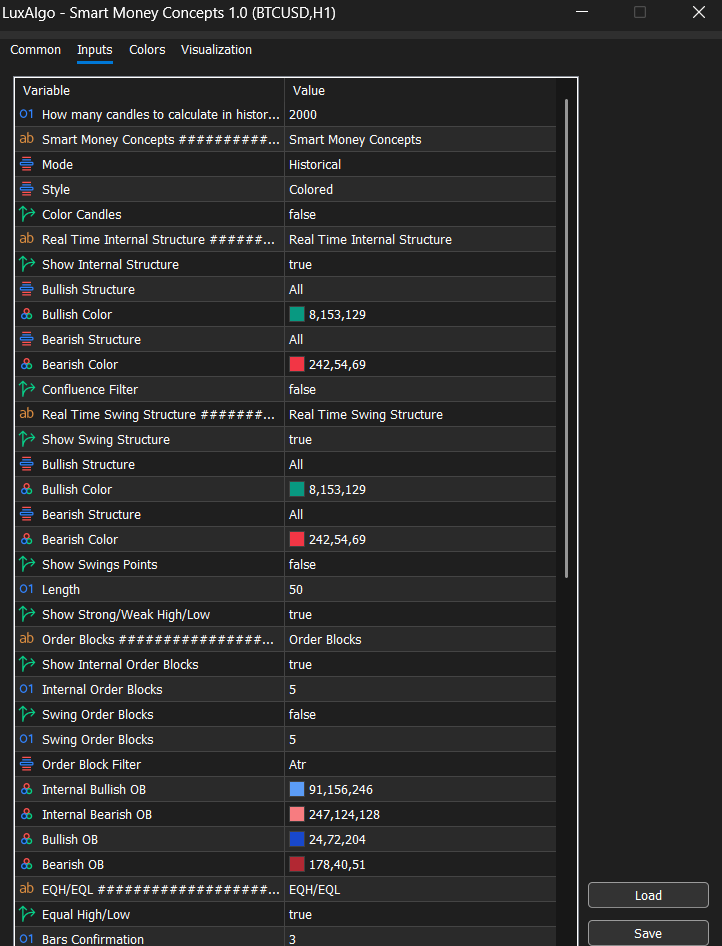Viewport: 722px width, 946px height.
Task: Click the Variable column header
Action: click(150, 90)
